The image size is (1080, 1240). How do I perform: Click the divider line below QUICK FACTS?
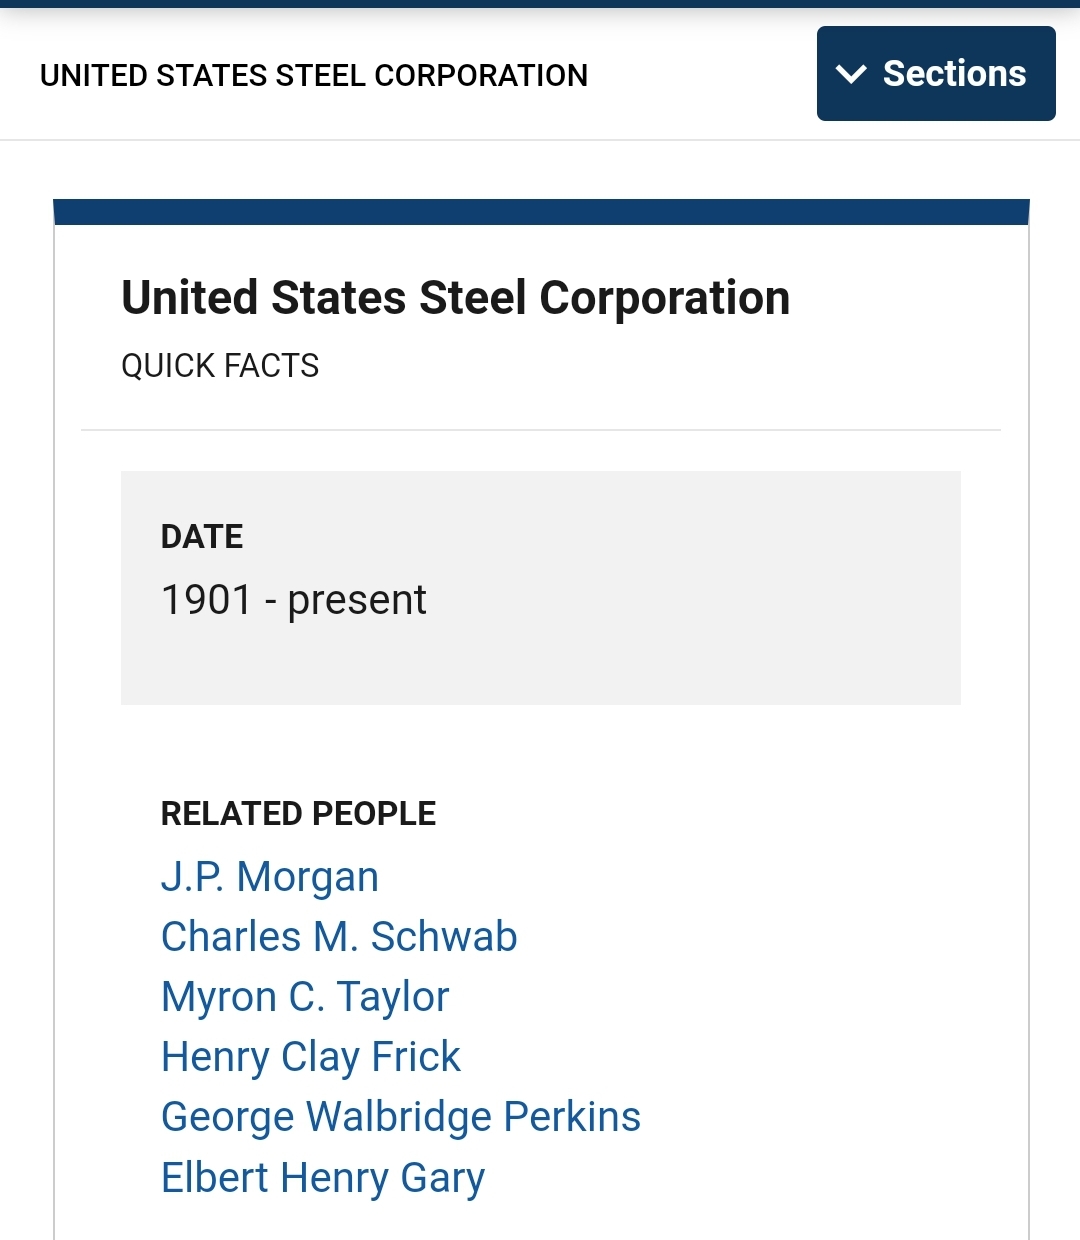coord(541,430)
